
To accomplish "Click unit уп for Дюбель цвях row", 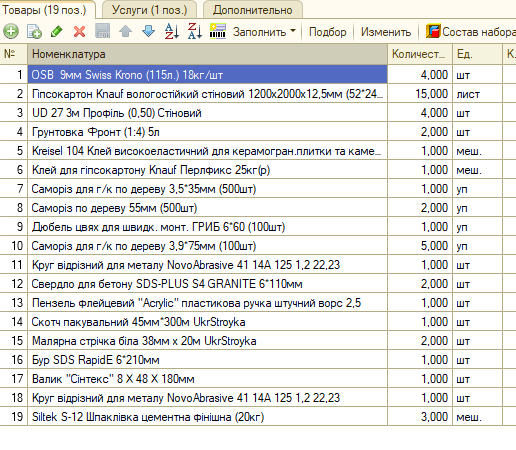I will [x=477, y=227].
